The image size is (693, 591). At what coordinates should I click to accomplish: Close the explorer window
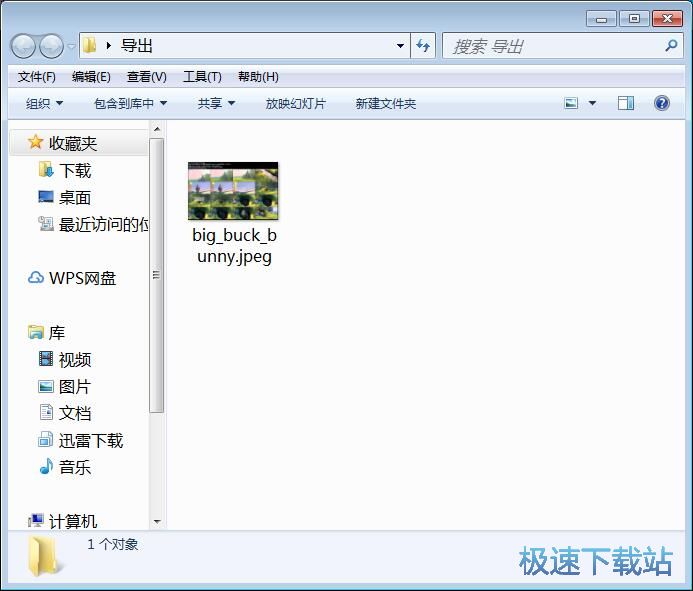coord(667,19)
